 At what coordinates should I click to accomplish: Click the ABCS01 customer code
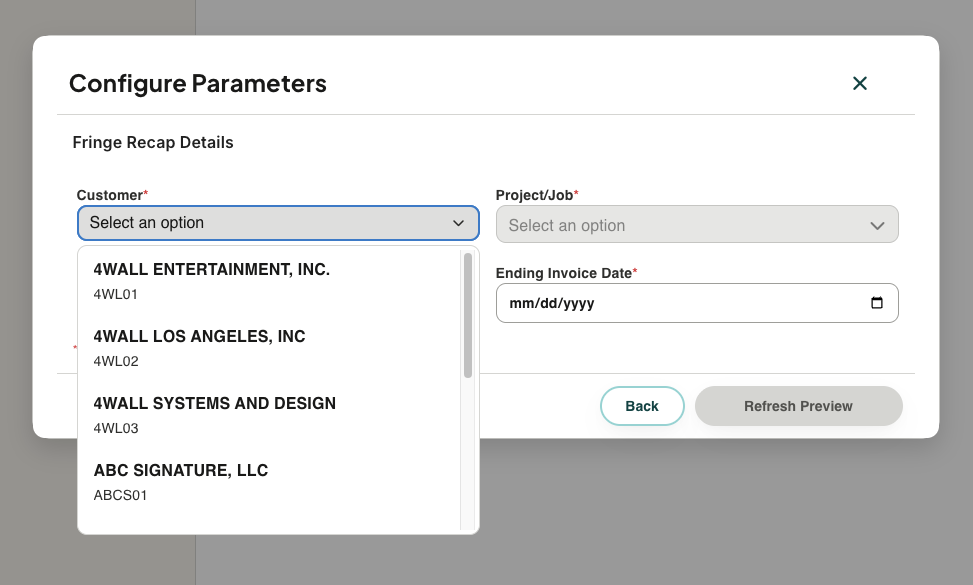120,496
